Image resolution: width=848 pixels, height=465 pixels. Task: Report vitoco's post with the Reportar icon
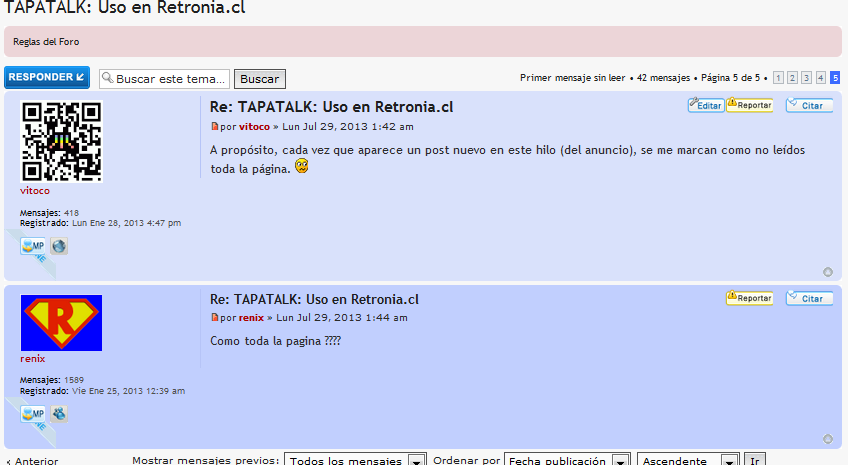pyautogui.click(x=749, y=105)
